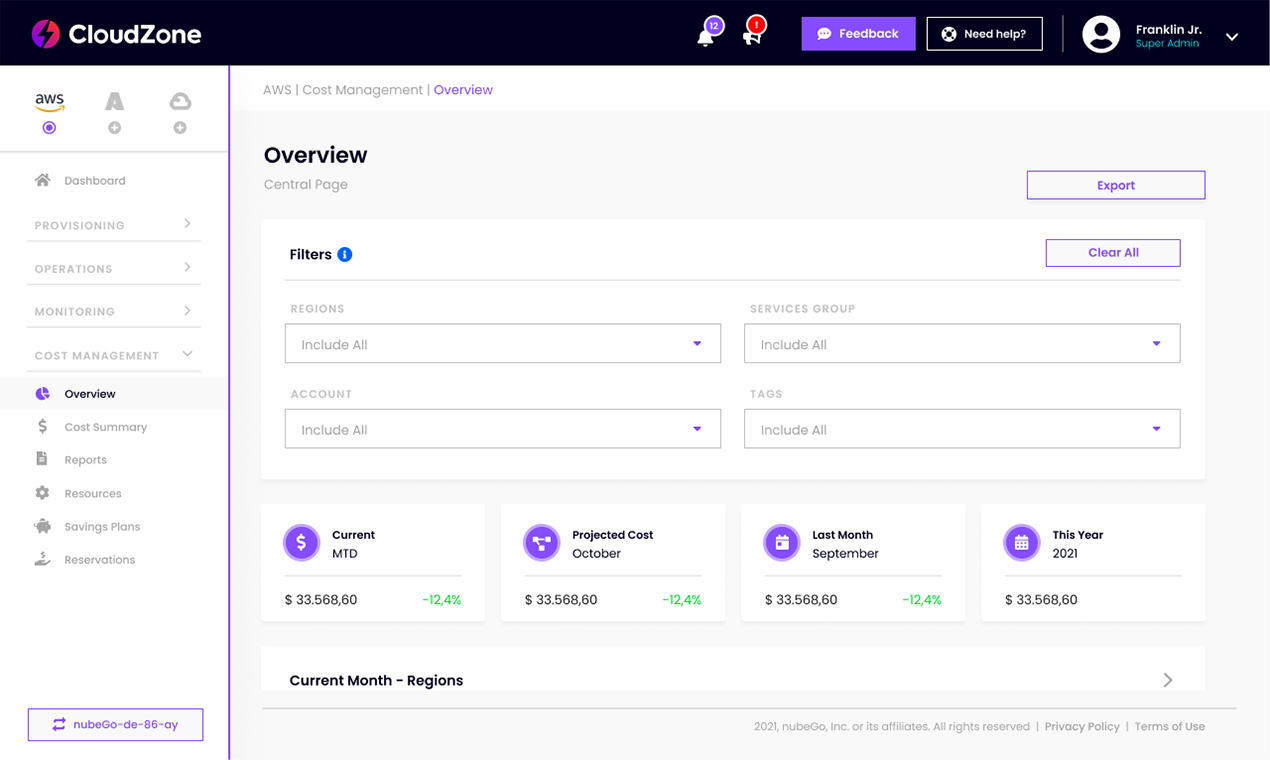Click the Cost Summary dollar icon

click(x=42, y=426)
